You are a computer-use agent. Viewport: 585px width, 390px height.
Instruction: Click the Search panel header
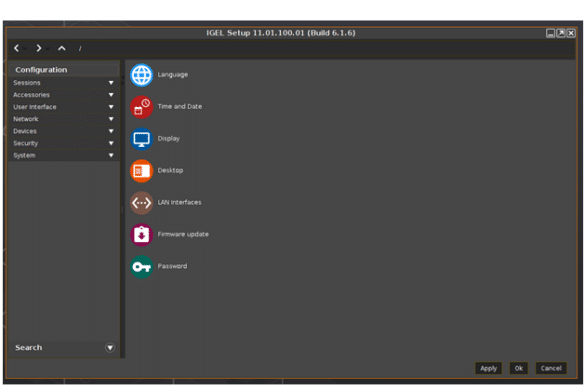63,348
